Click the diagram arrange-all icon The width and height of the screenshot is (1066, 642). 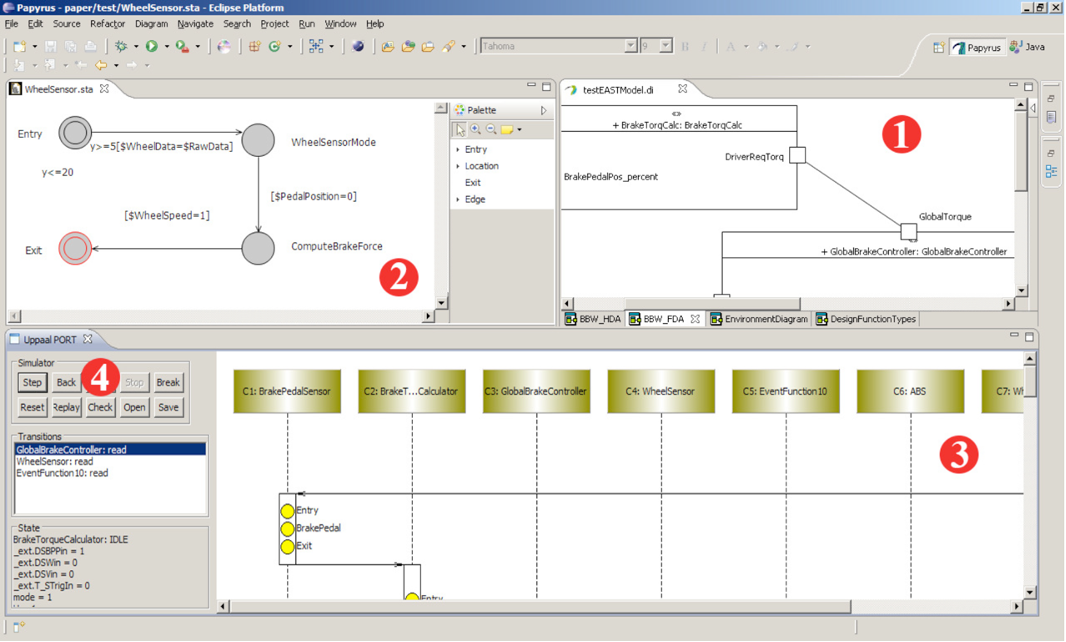[316, 46]
